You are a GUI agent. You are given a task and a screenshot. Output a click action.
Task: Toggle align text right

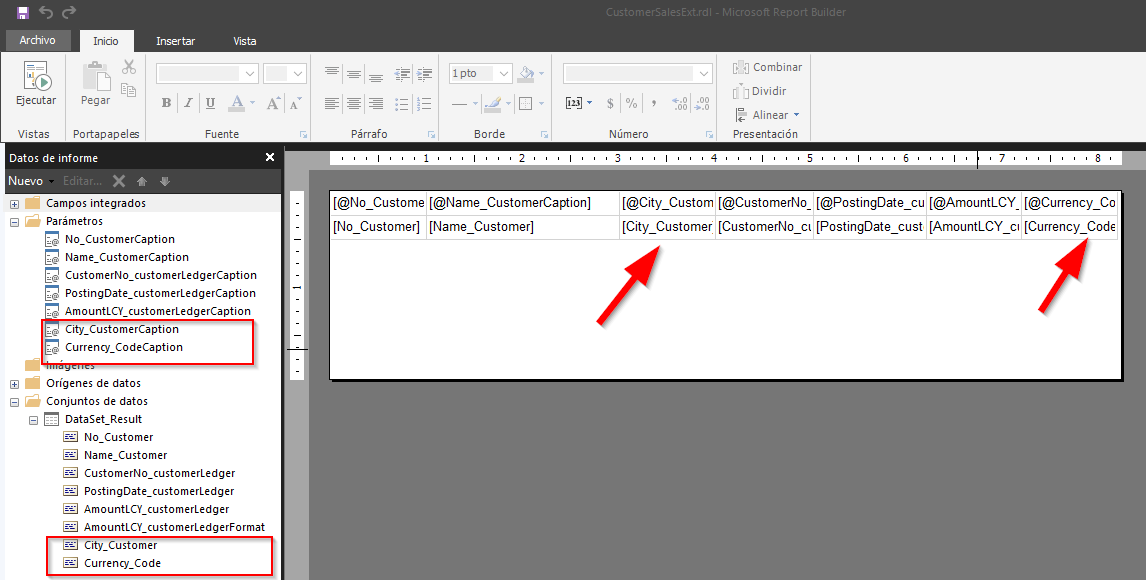click(x=376, y=104)
